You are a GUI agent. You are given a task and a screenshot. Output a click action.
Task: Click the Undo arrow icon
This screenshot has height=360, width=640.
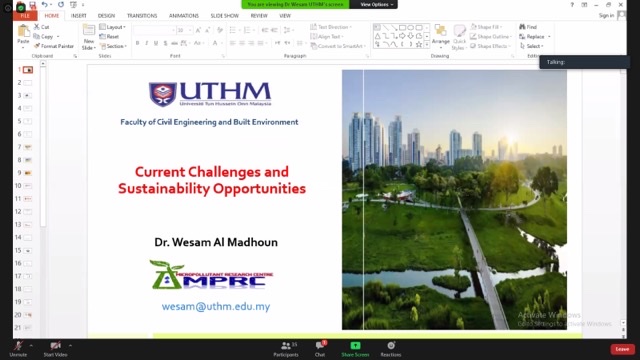pos(44,4)
